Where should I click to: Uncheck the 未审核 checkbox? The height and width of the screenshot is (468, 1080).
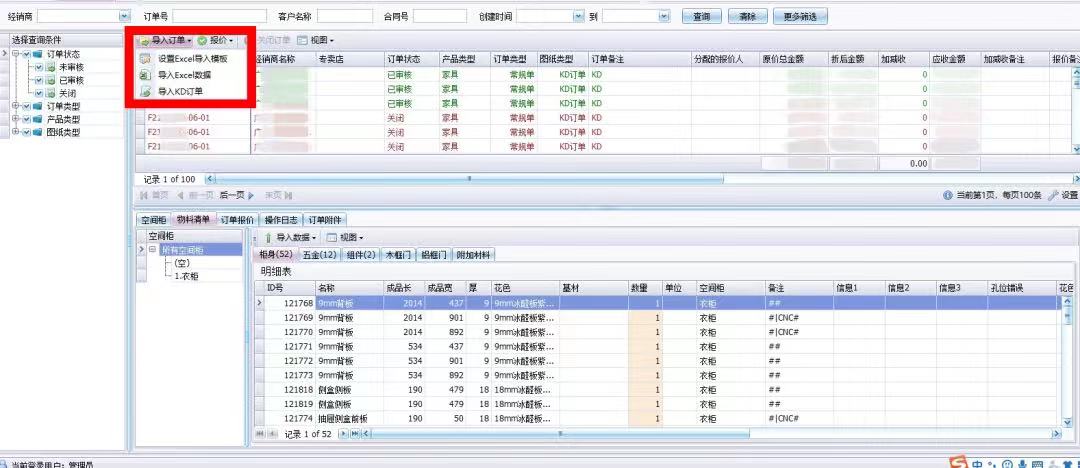pyautogui.click(x=39, y=68)
